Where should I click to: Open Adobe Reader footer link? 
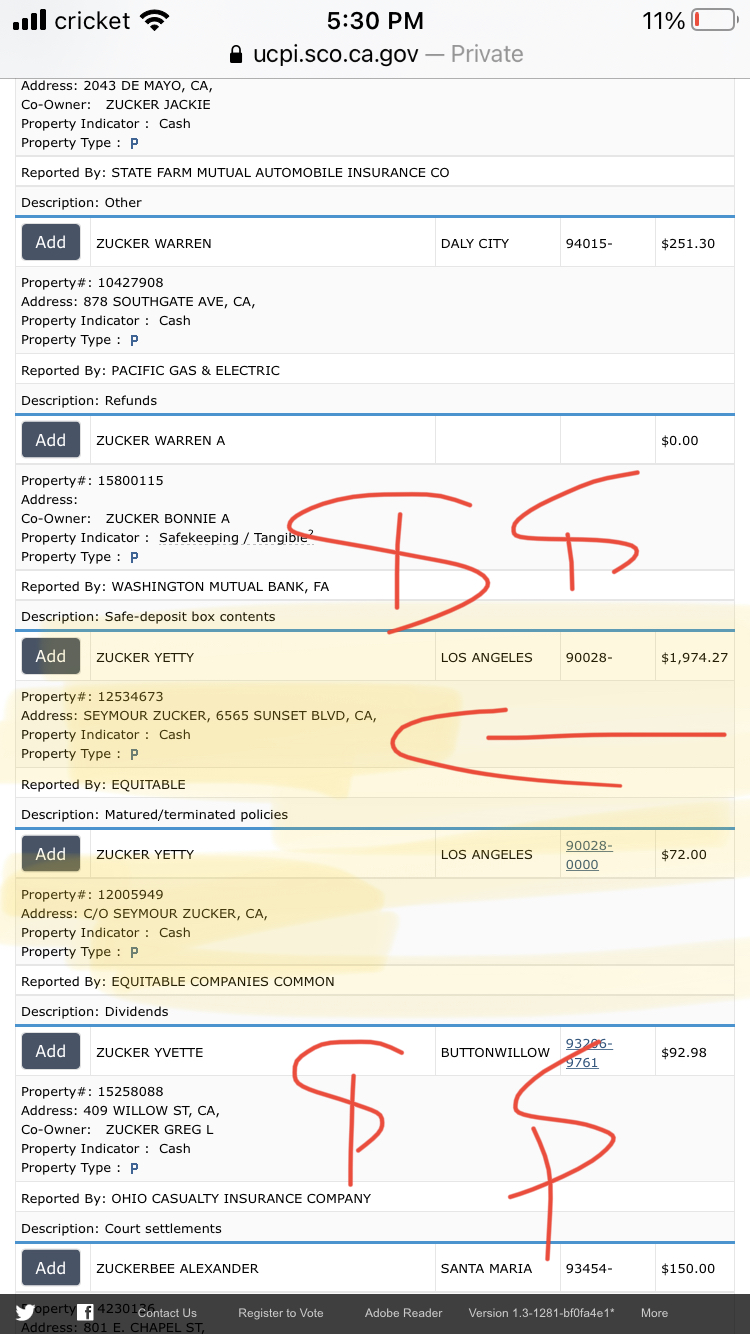pyautogui.click(x=403, y=1313)
